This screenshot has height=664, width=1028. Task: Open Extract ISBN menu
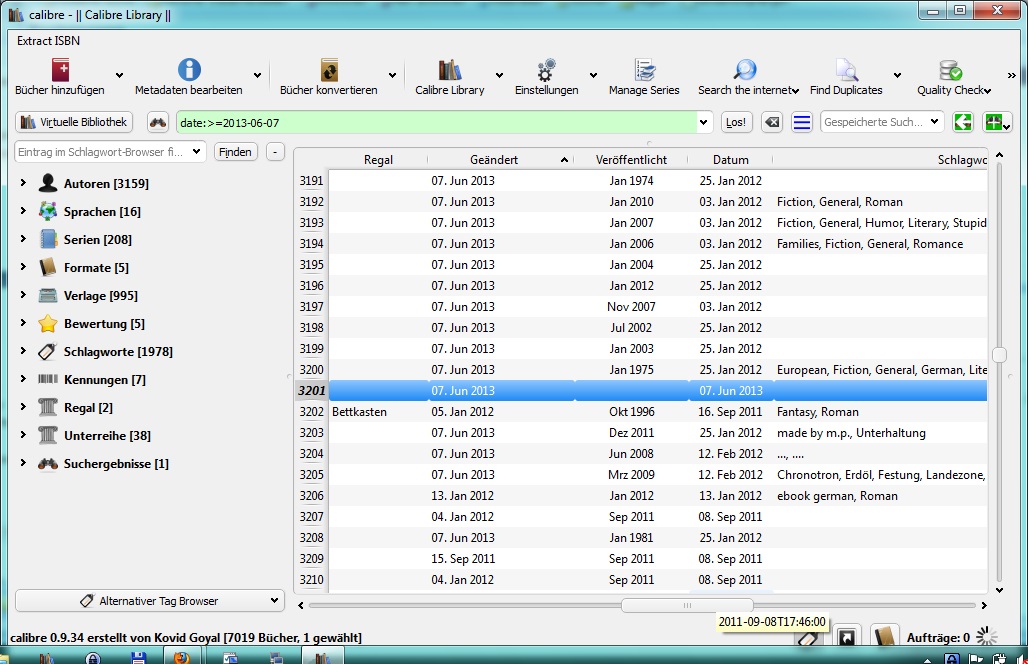coord(49,41)
